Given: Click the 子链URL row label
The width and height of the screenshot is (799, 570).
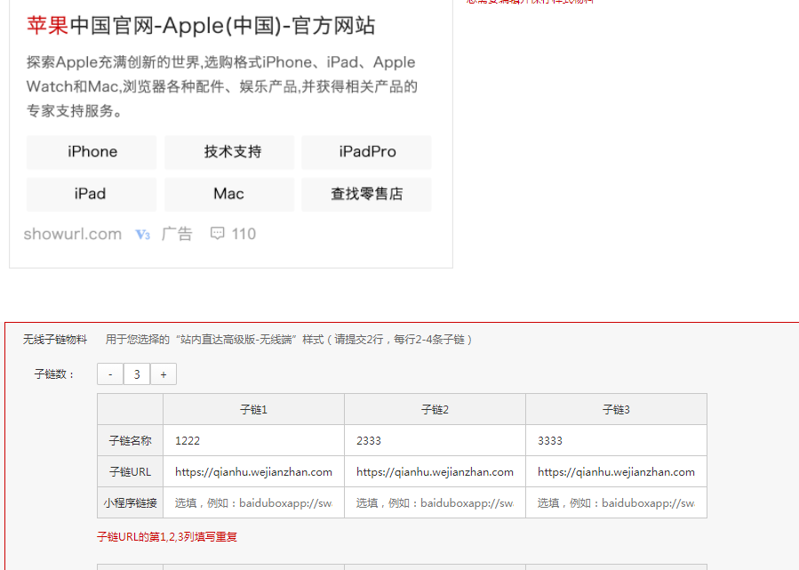Looking at the screenshot, I should click(x=130, y=472).
